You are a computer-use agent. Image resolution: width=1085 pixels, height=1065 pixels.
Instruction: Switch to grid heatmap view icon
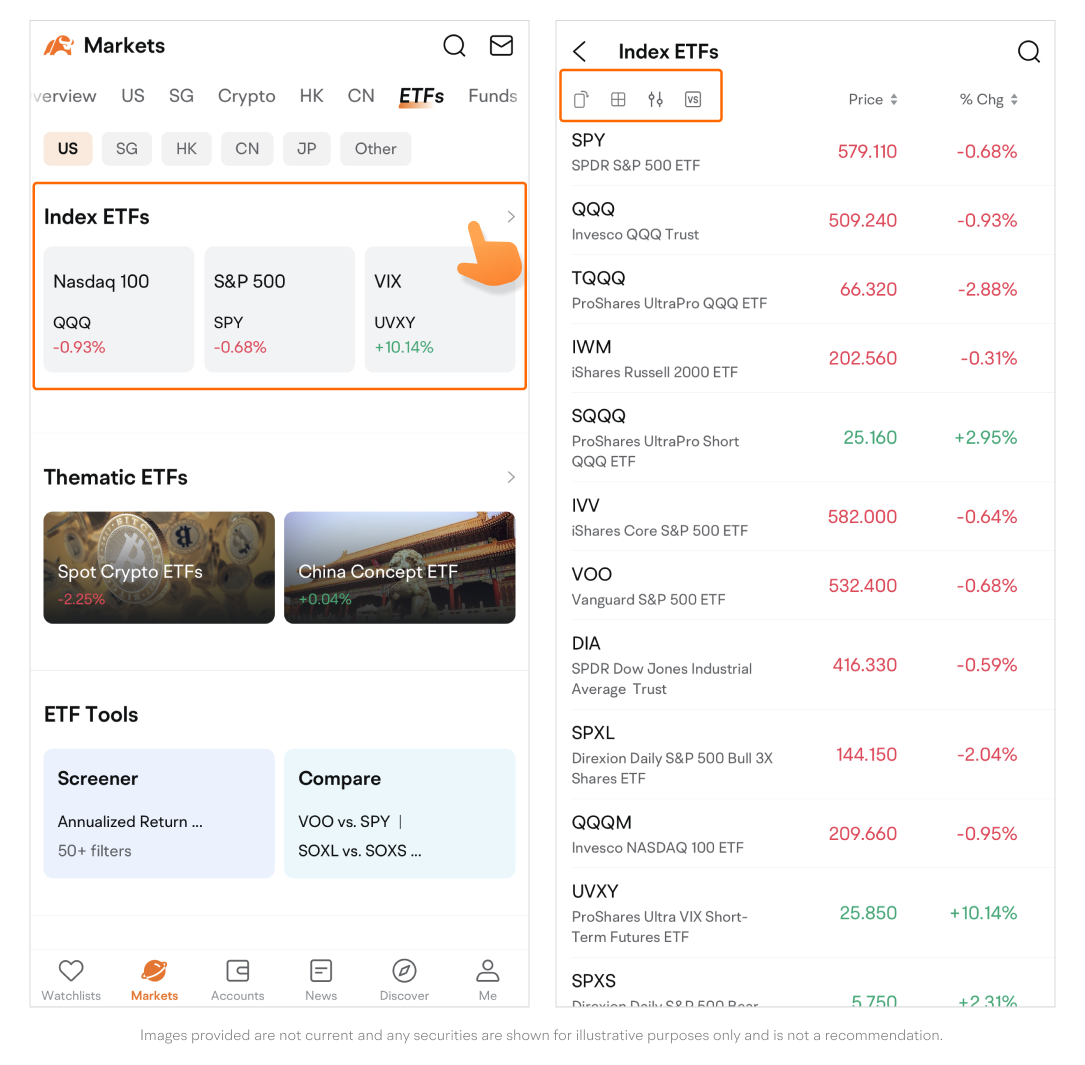click(618, 99)
